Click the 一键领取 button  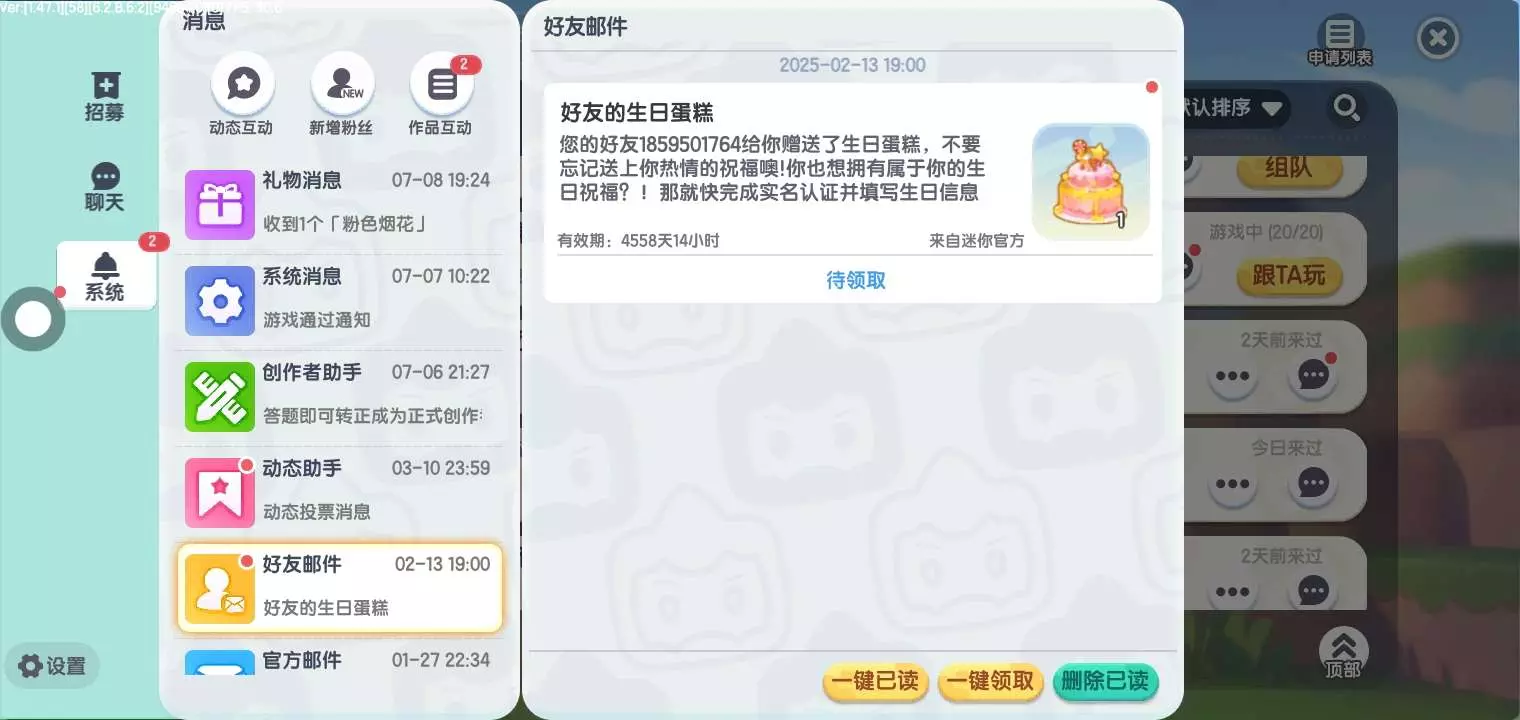tap(990, 682)
